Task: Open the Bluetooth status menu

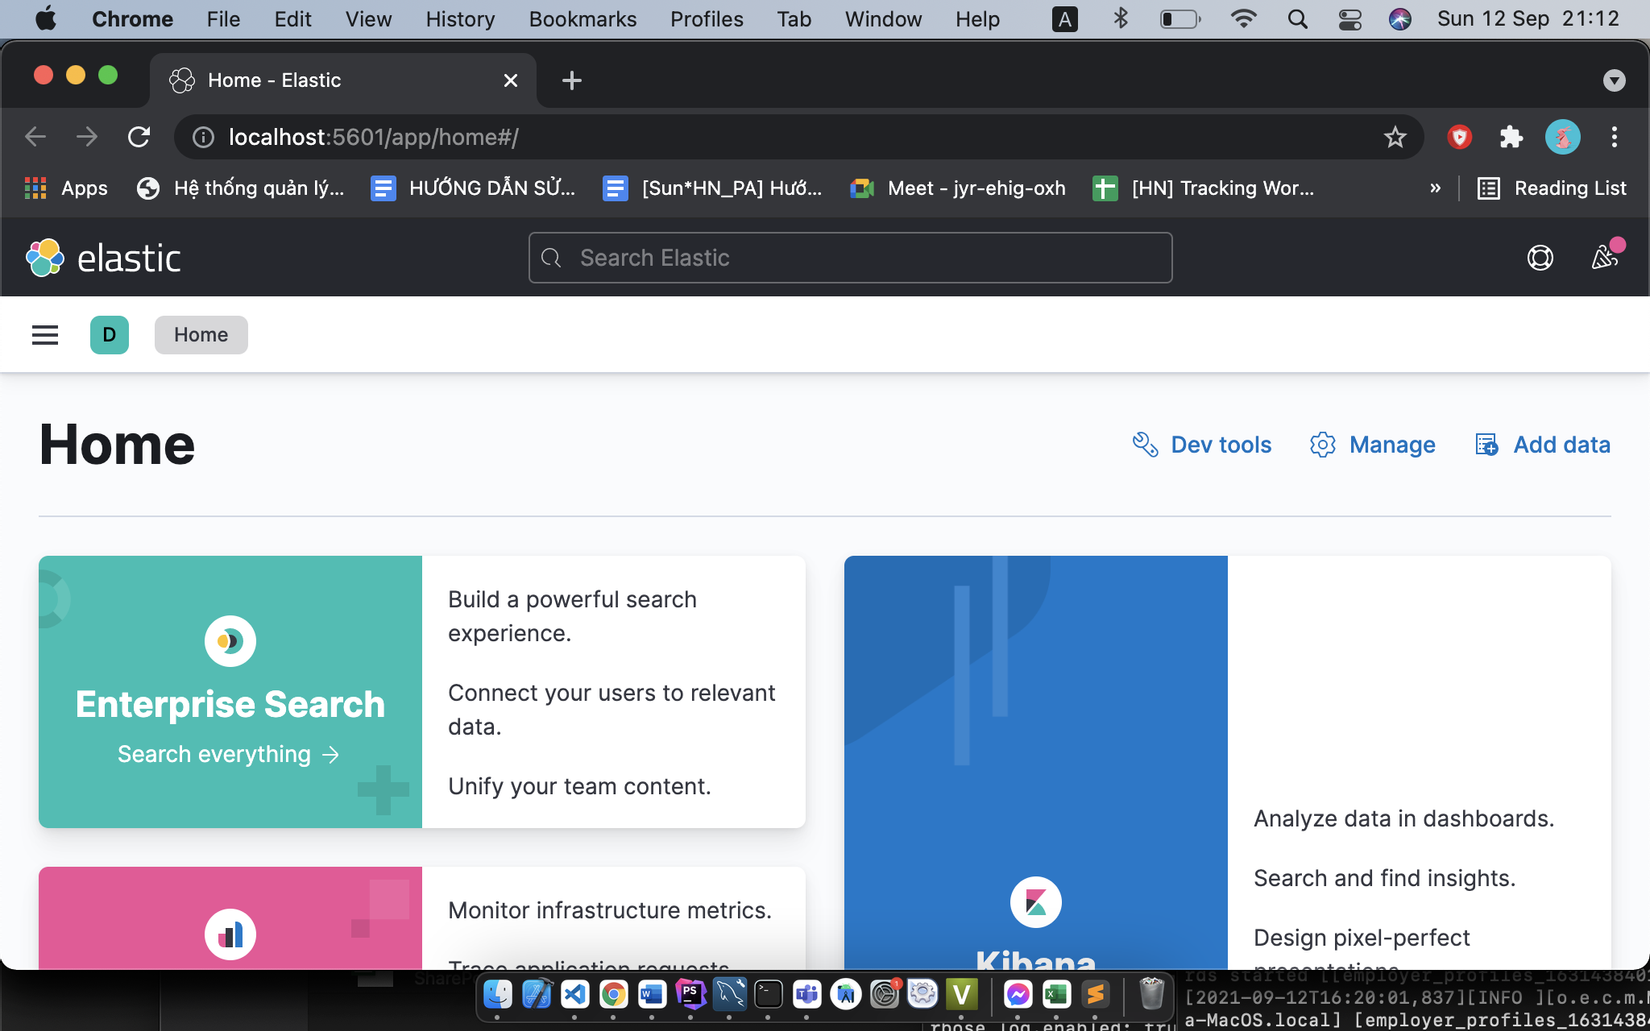Action: click(x=1121, y=19)
